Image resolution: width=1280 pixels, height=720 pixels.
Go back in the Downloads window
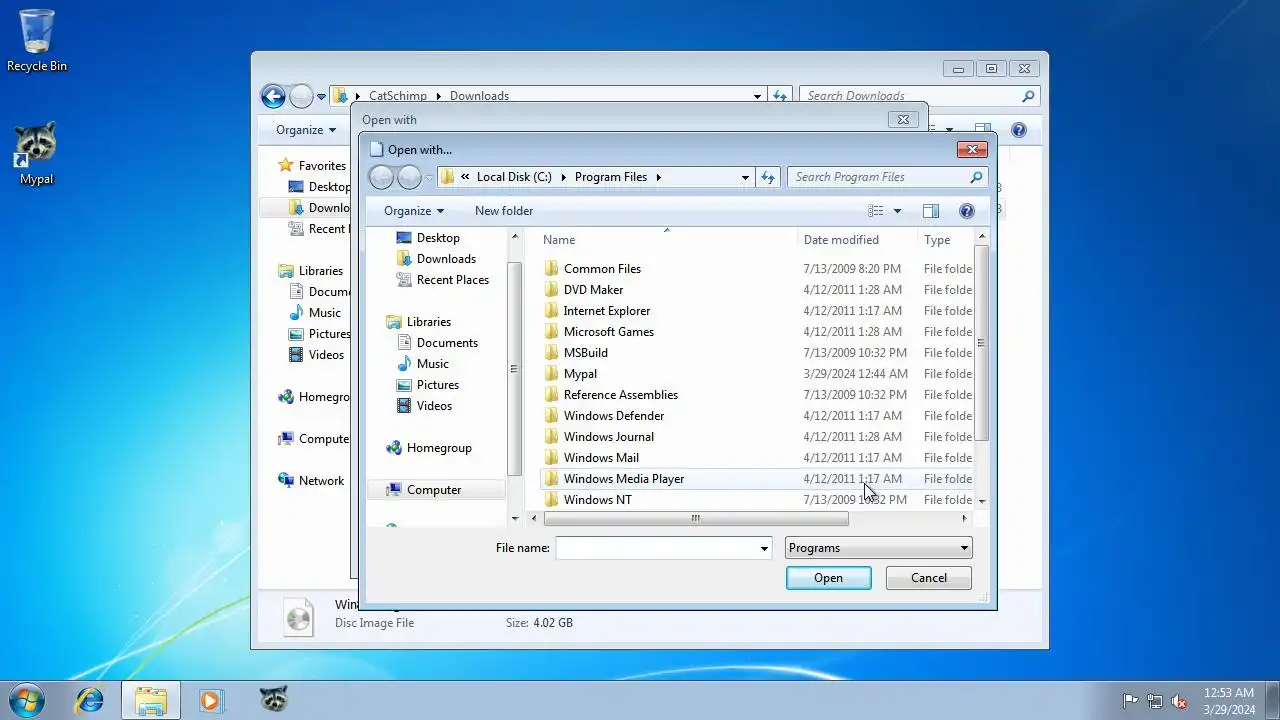click(x=273, y=96)
